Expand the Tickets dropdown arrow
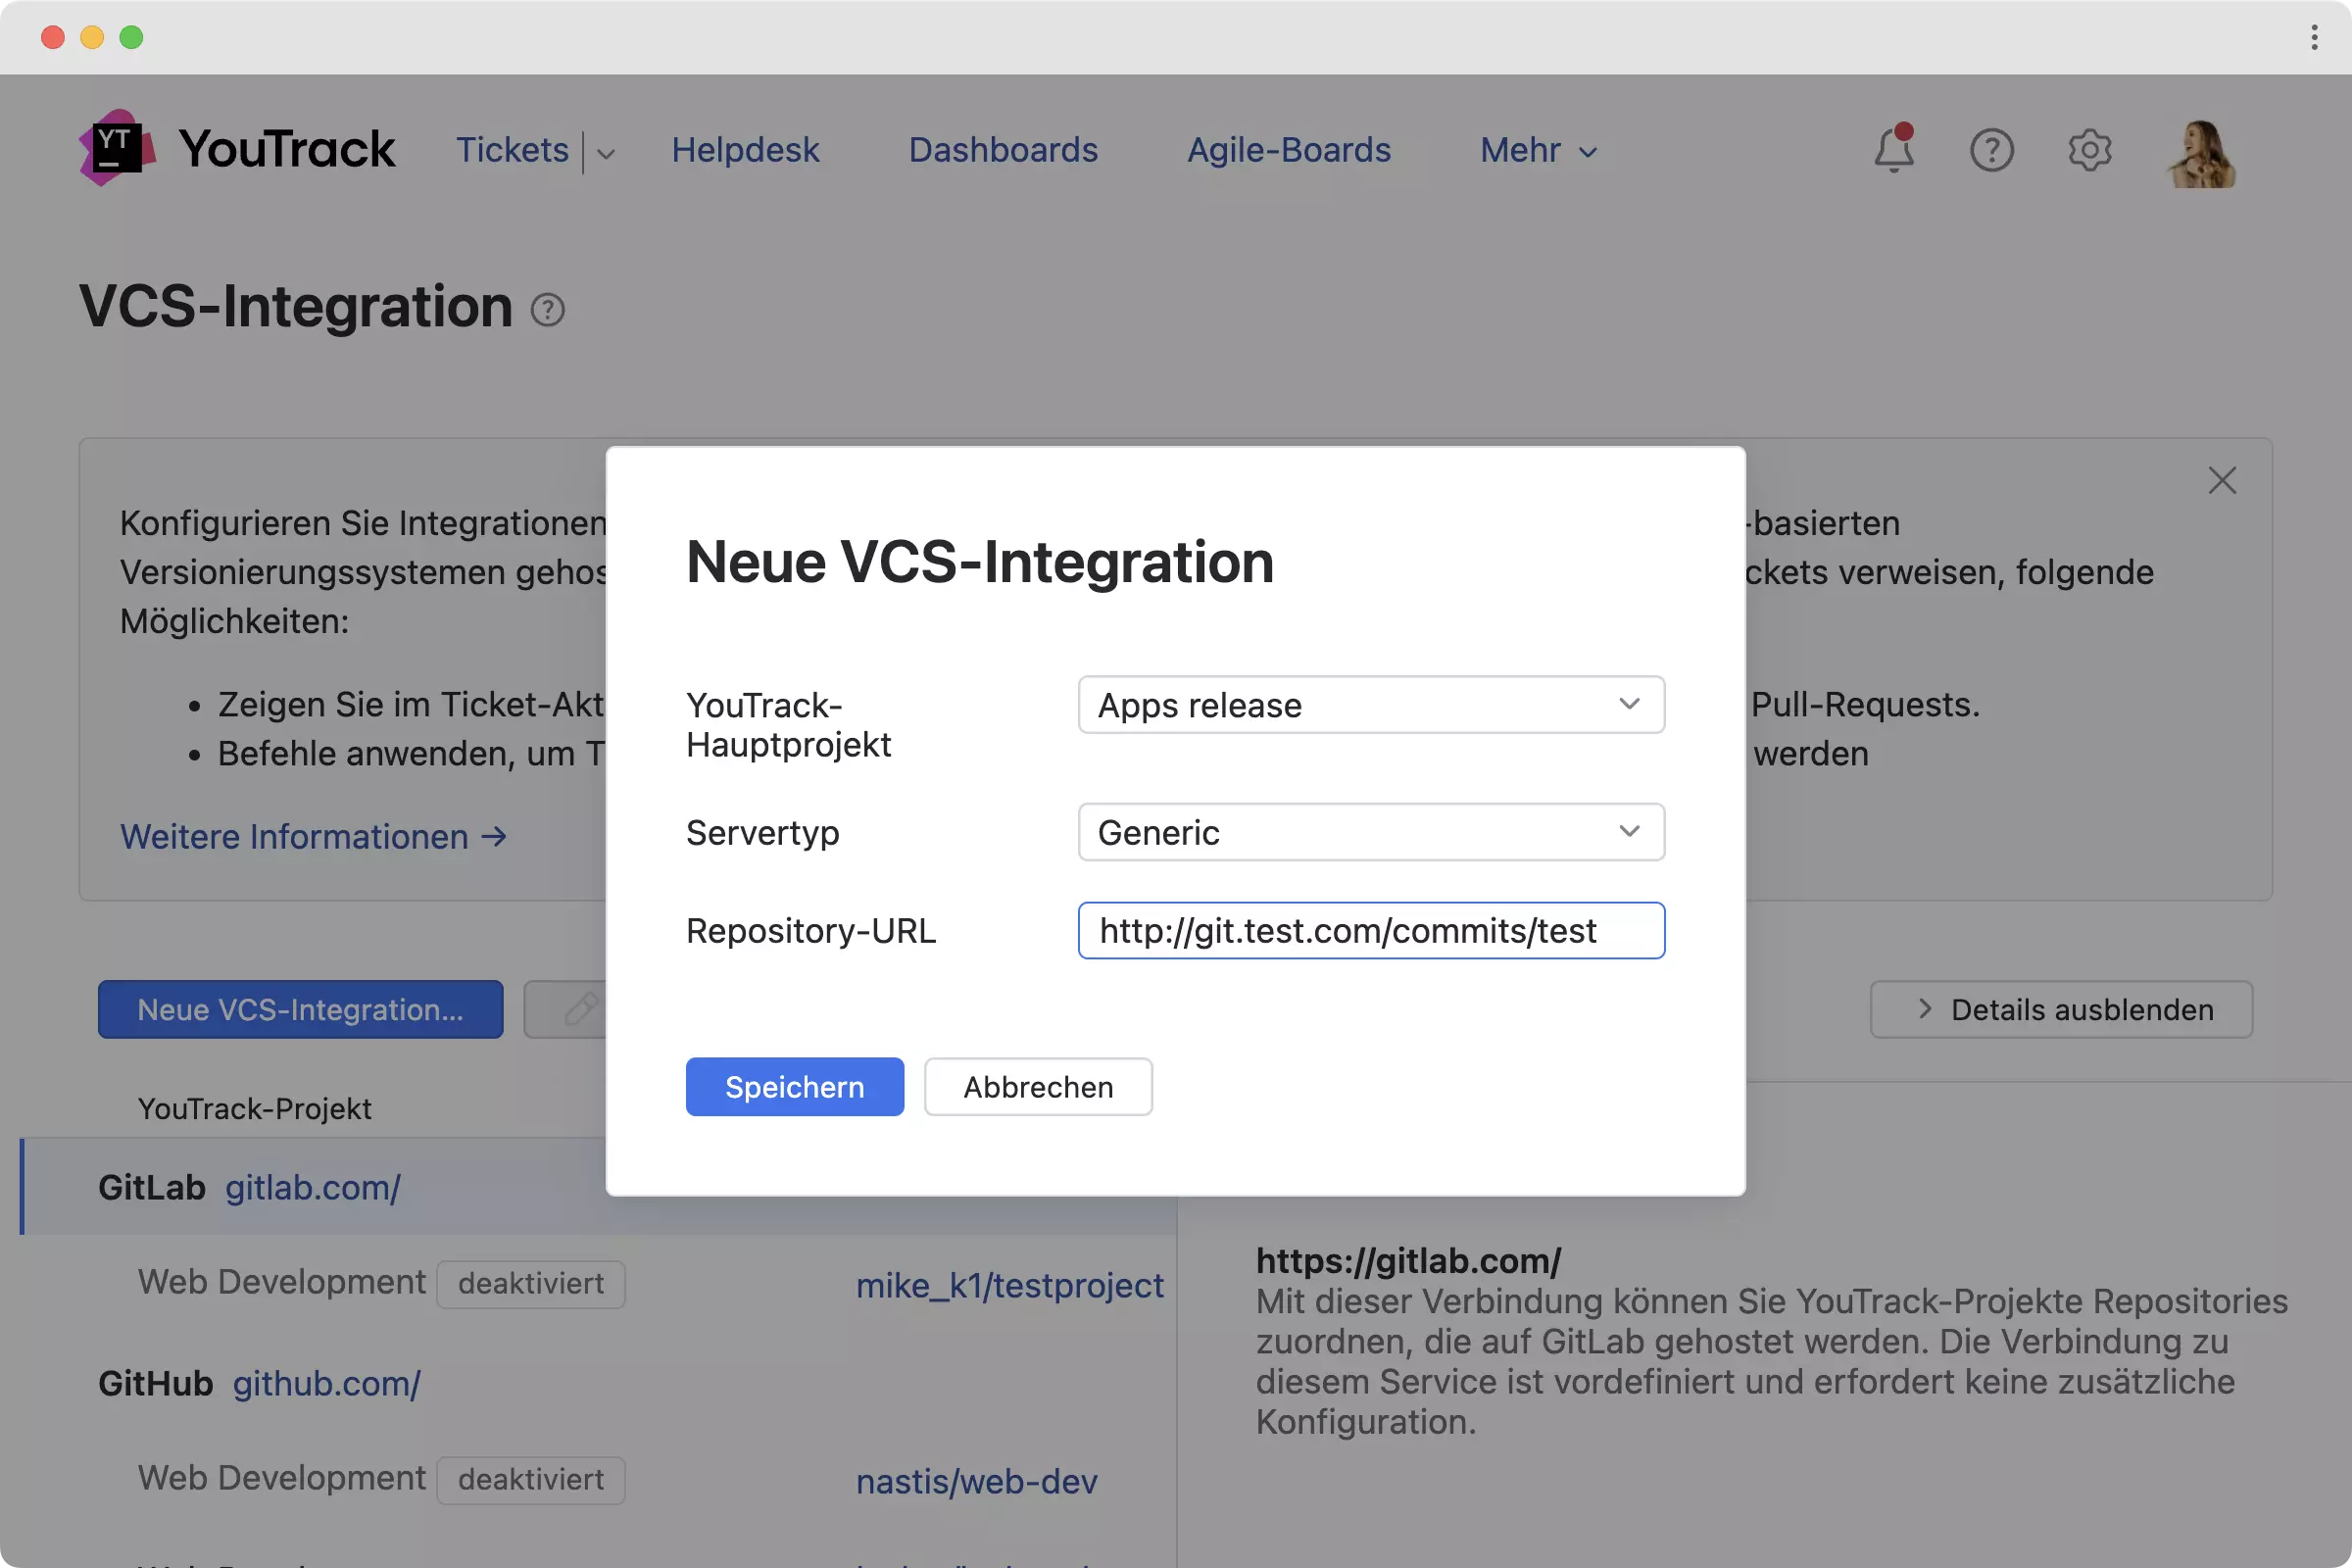This screenshot has height=1568, width=2352. pos(606,152)
